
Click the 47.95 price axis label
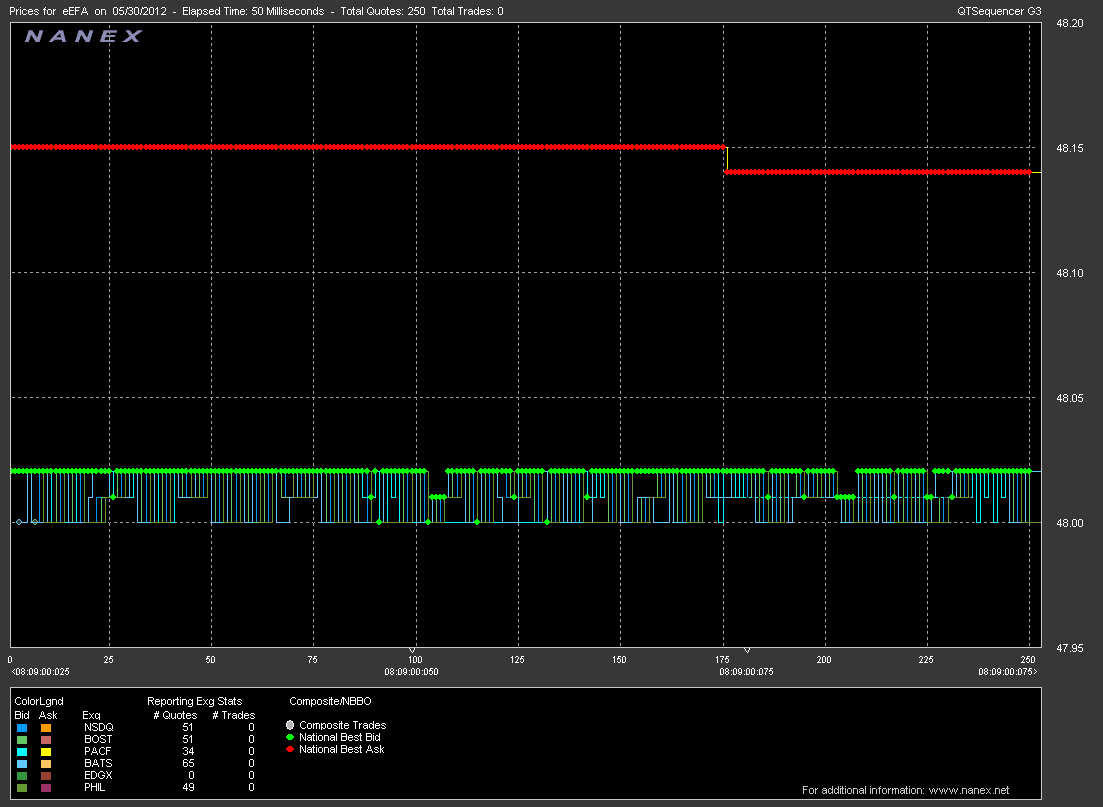pyautogui.click(x=1070, y=648)
